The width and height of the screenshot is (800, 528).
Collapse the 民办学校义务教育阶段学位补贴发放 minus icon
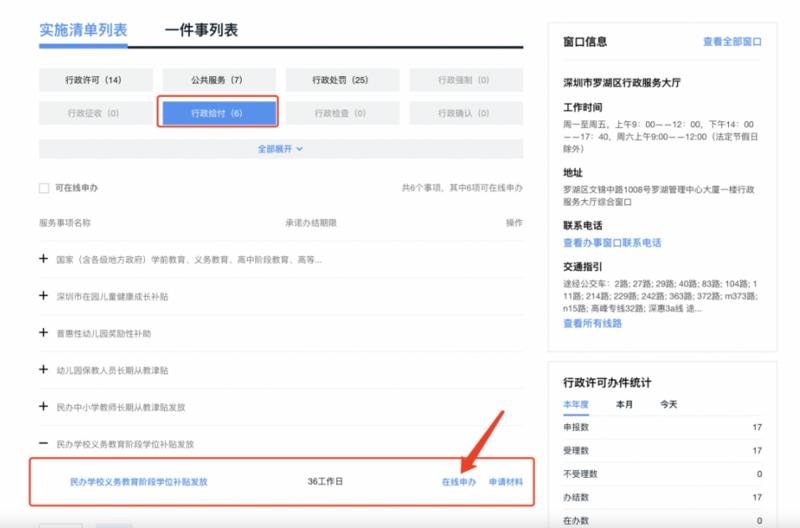point(43,443)
